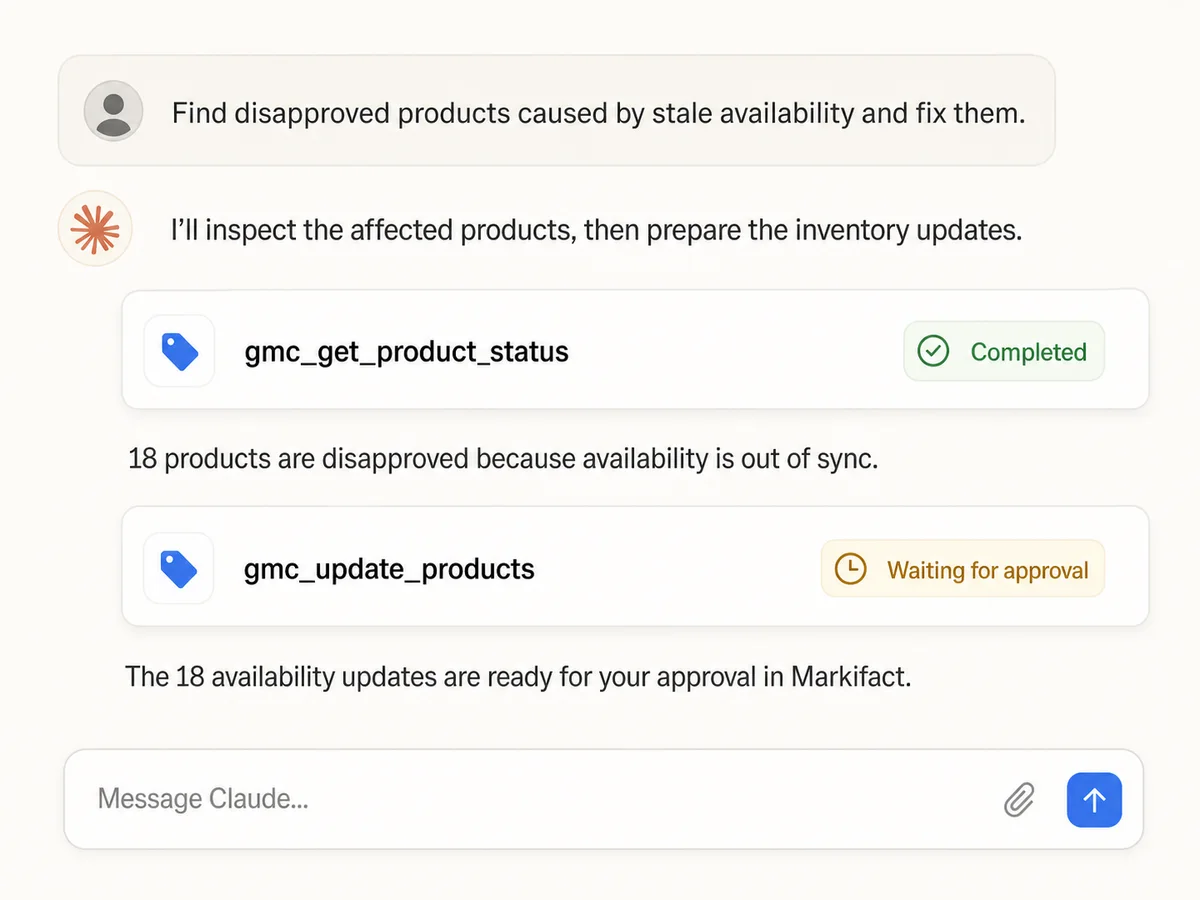Send message with blue arrow button
The height and width of the screenshot is (900, 1200).
point(1094,800)
